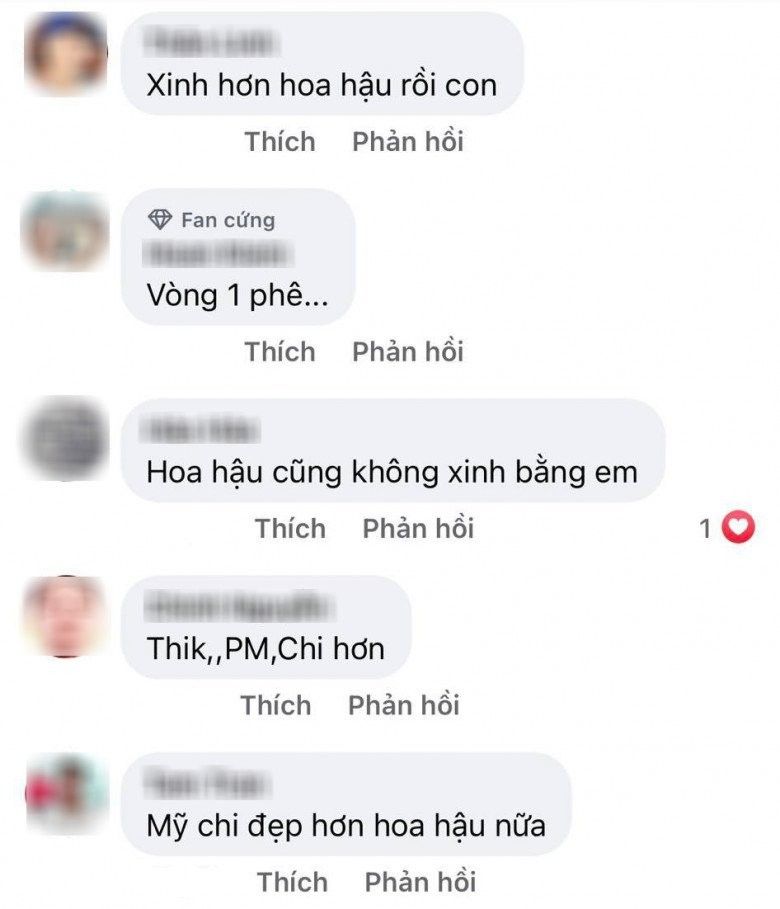The image size is (780, 909).
Task: Like the 'Thik,,PM,Chi hơn' comment
Action: click(276, 705)
